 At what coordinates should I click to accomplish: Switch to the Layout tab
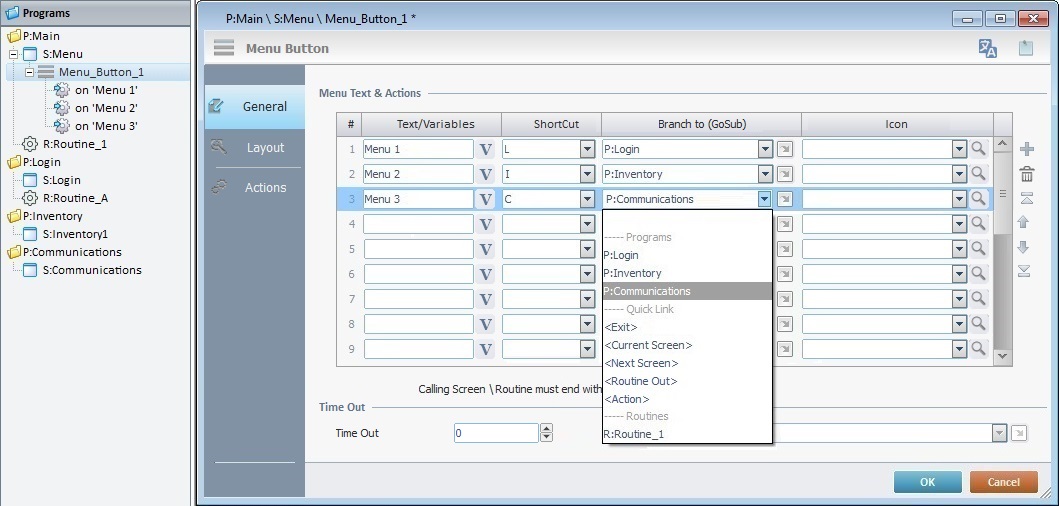[x=265, y=147]
